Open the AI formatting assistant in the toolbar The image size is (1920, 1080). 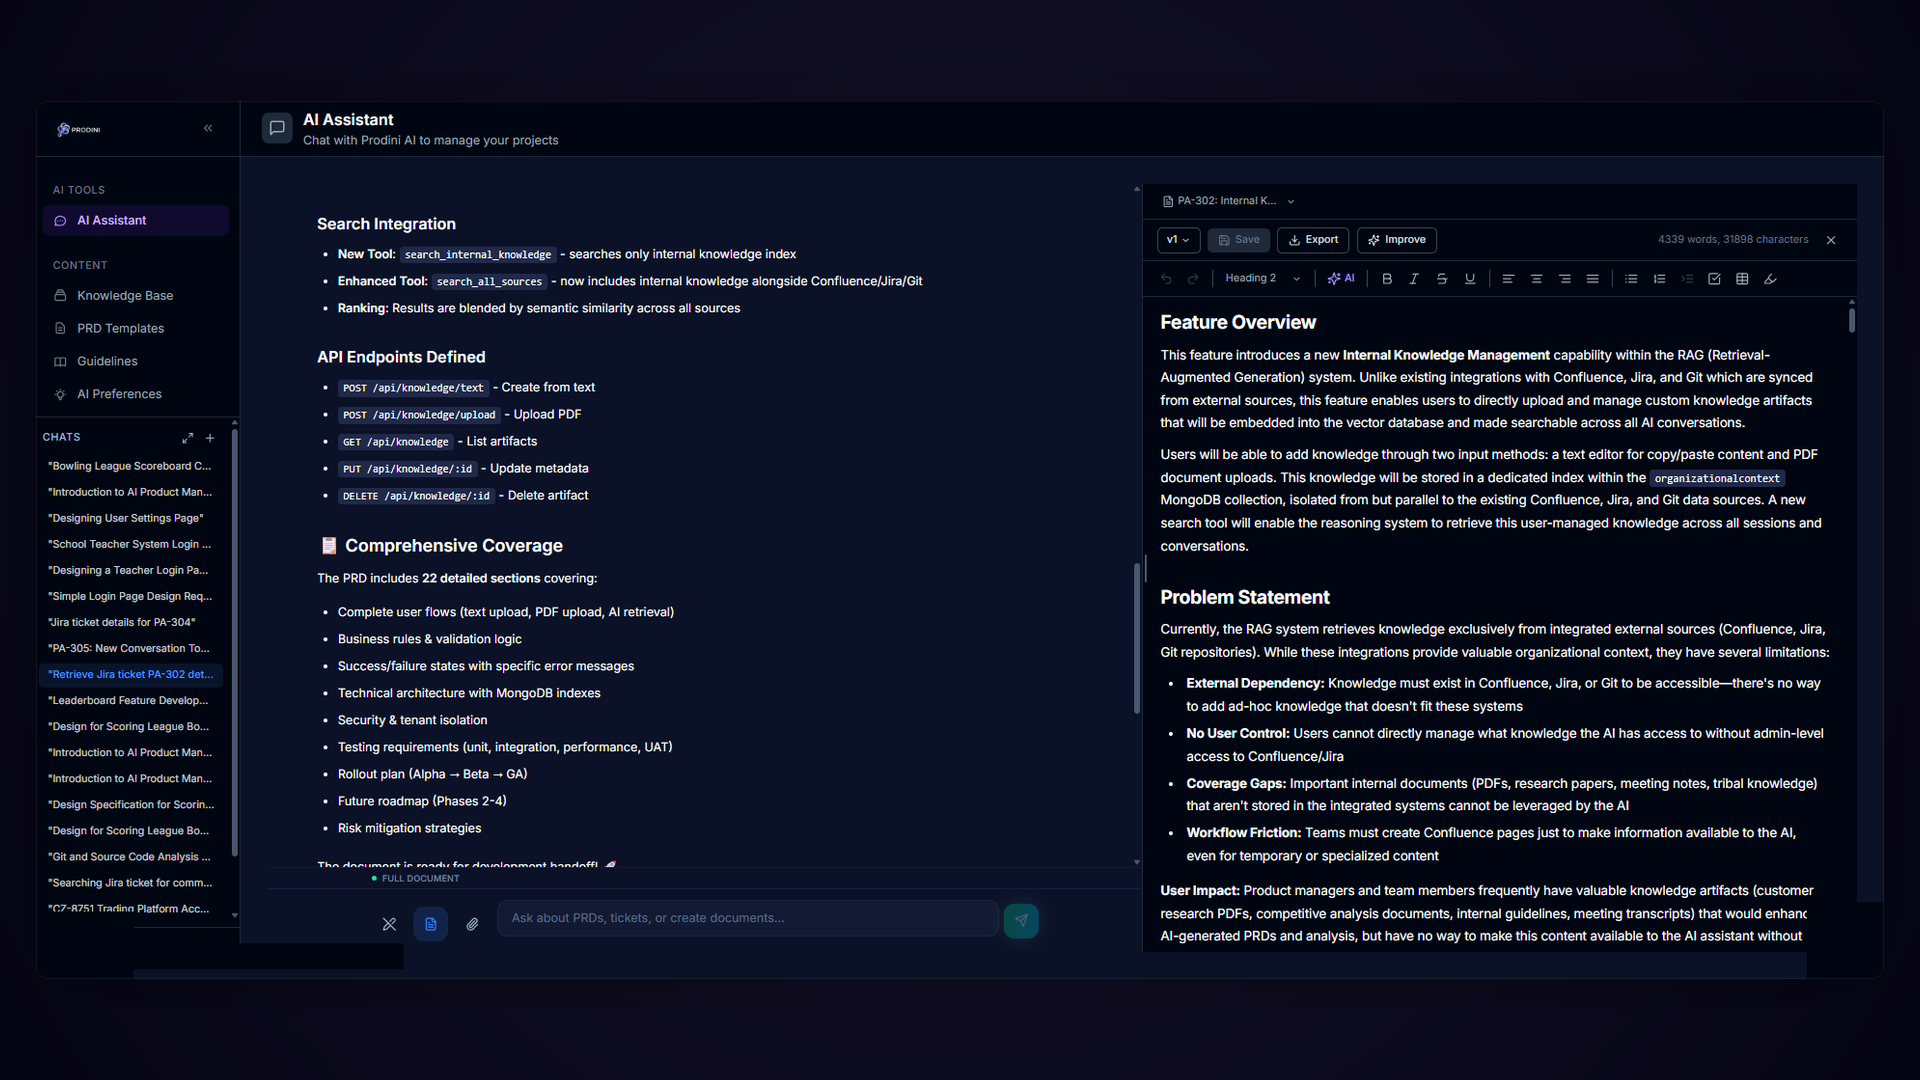click(x=1340, y=279)
